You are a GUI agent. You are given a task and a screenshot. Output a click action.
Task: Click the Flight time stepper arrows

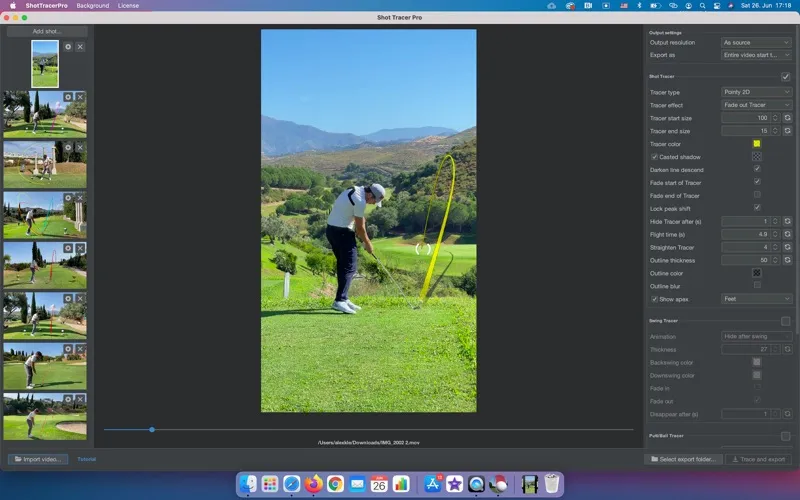point(775,234)
